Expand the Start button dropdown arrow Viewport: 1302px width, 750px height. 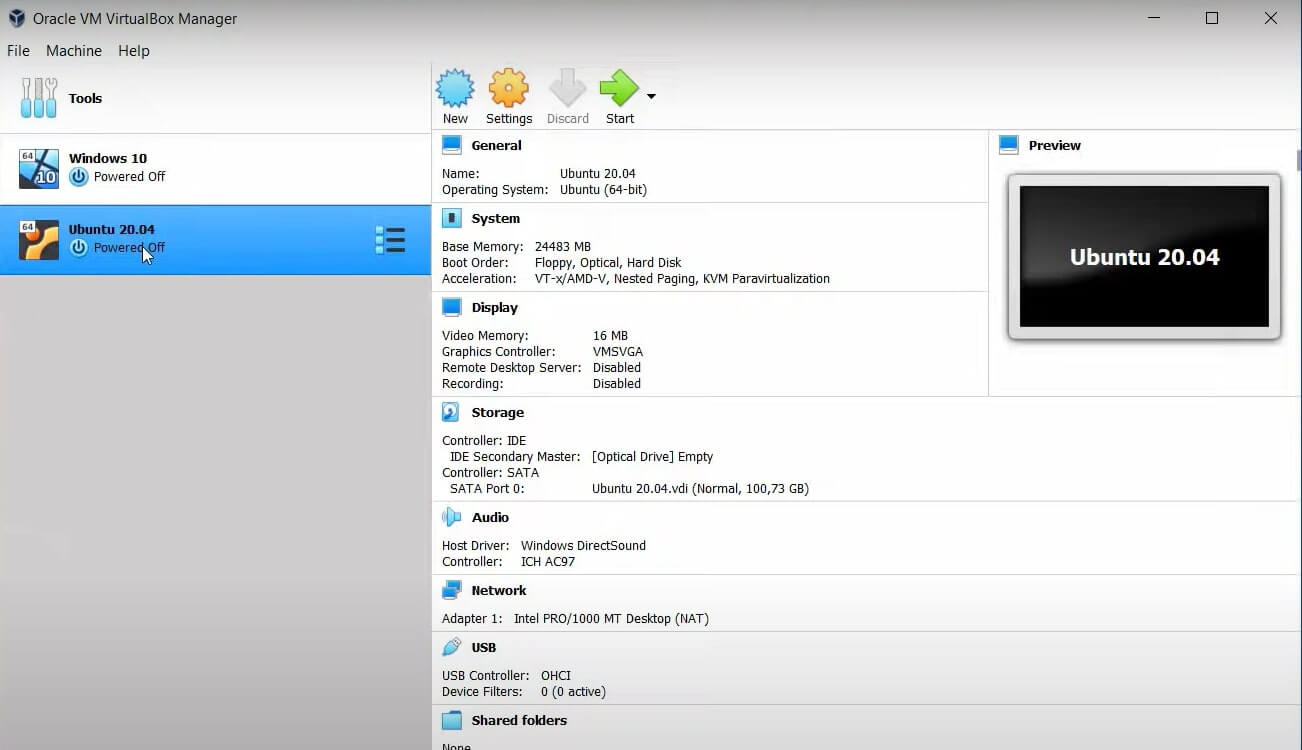[651, 97]
